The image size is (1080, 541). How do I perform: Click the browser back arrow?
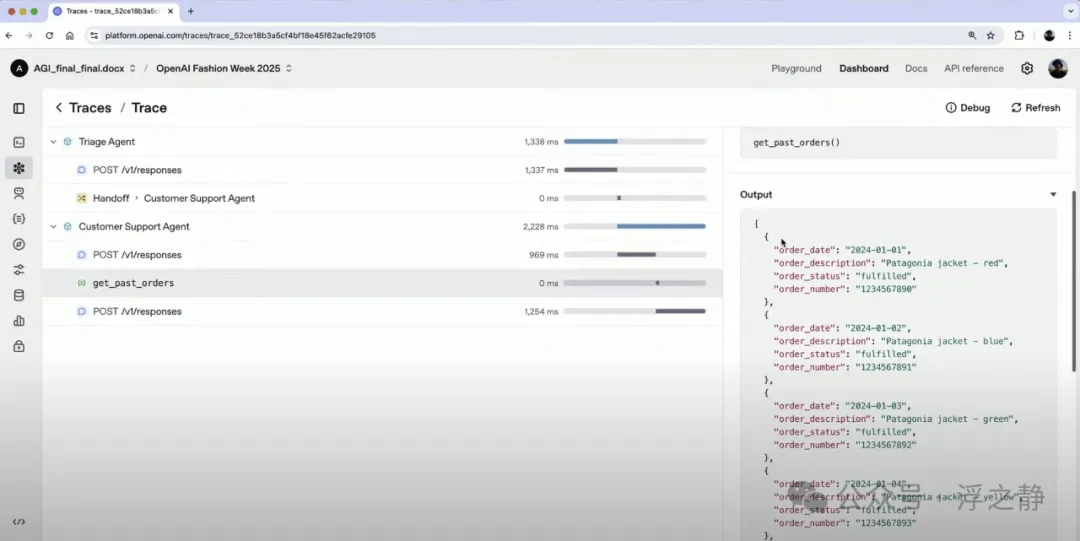pyautogui.click(x=9, y=35)
